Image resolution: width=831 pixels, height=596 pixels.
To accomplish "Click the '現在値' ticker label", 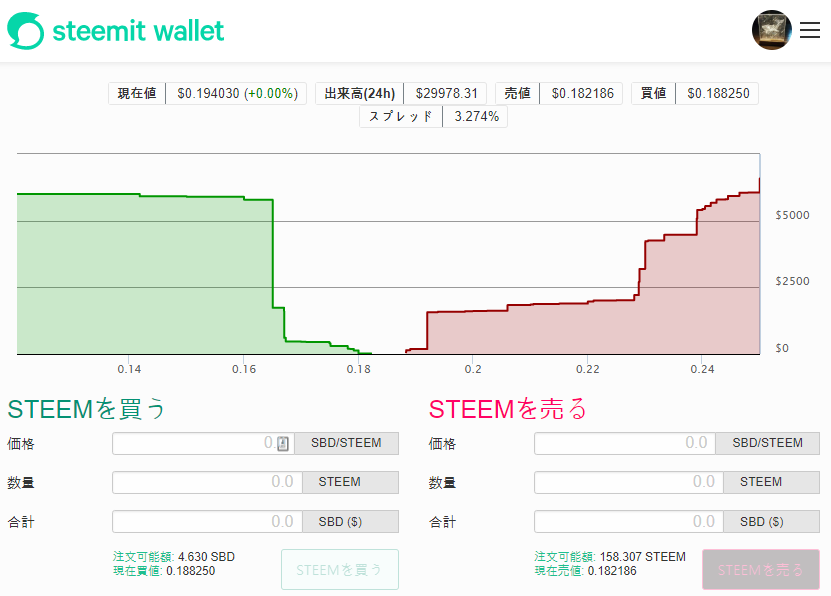I will pos(137,94).
